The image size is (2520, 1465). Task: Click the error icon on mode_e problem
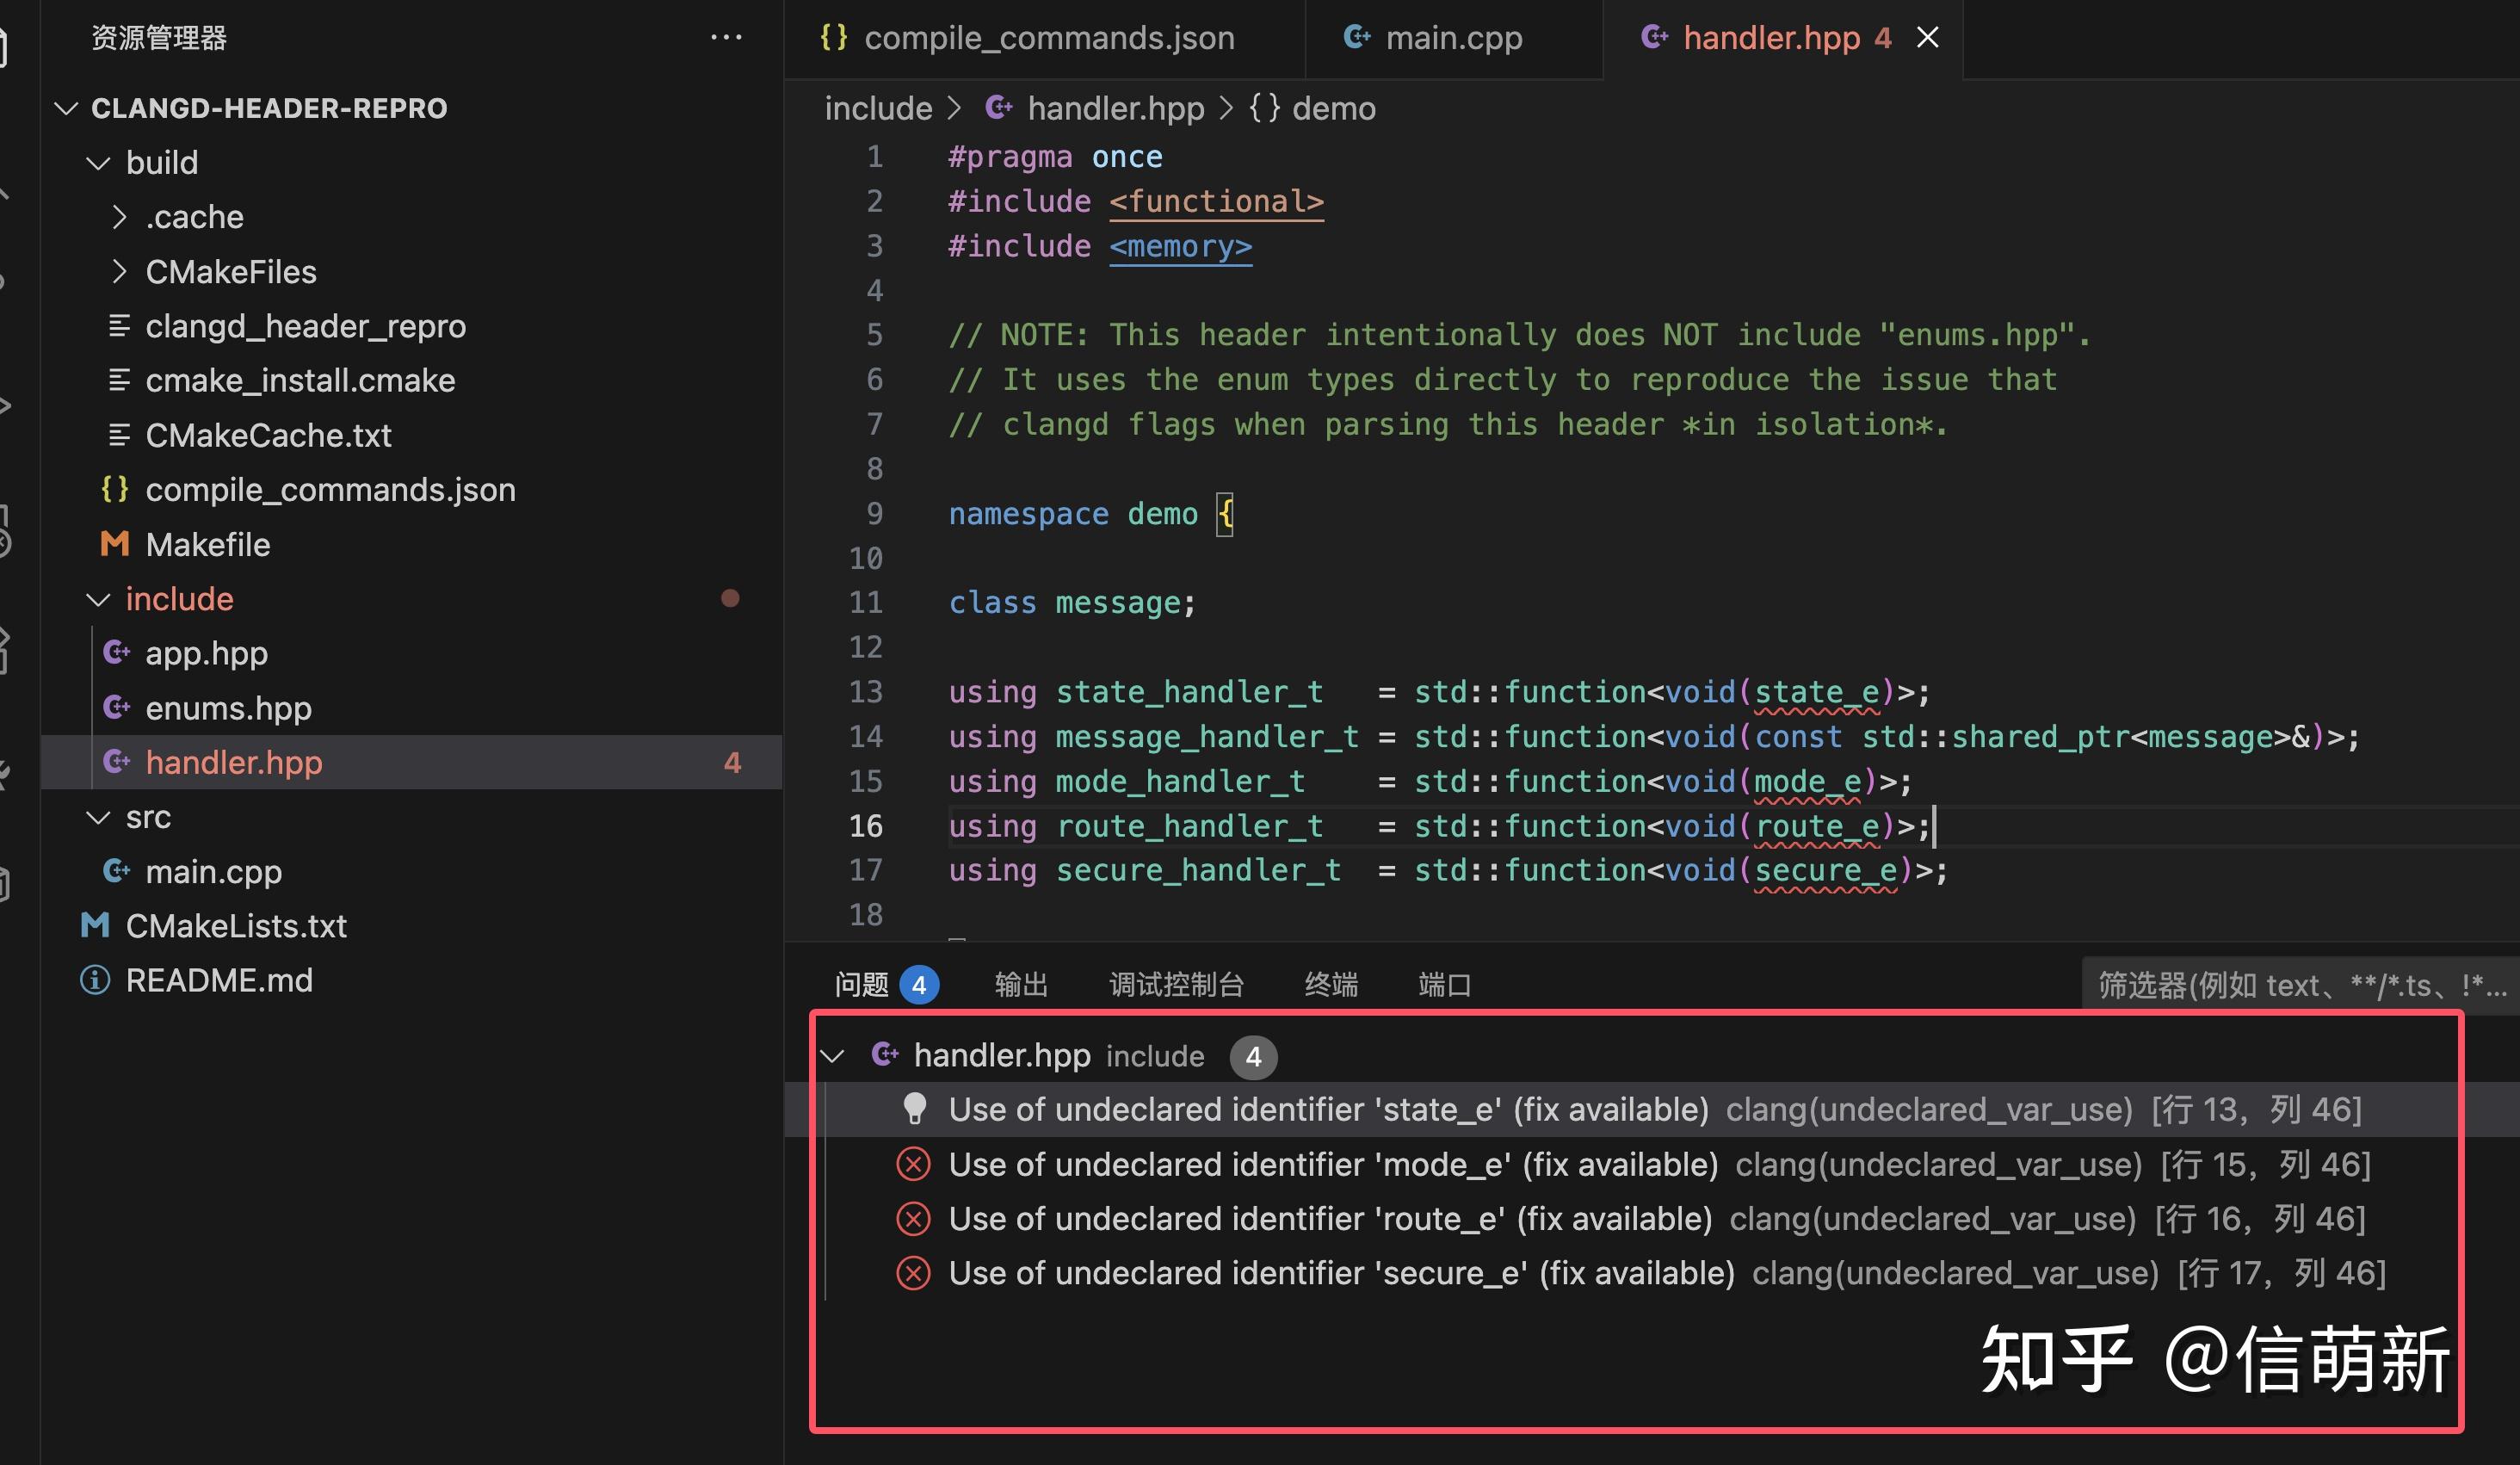(913, 1164)
